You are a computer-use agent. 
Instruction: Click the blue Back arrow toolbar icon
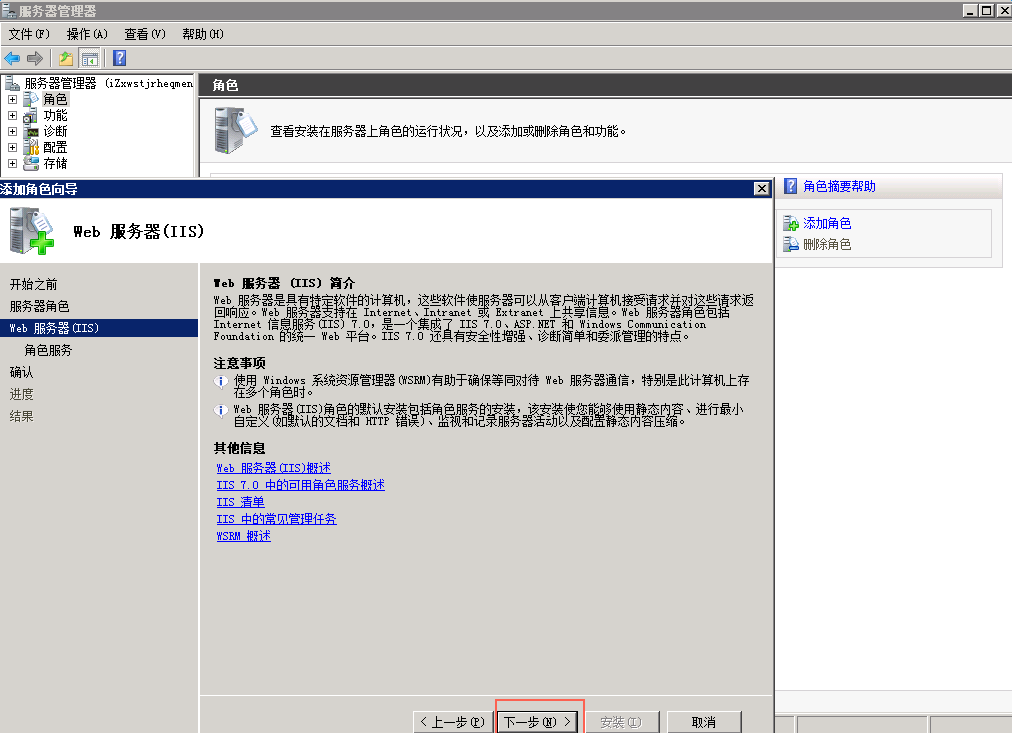(x=12, y=58)
